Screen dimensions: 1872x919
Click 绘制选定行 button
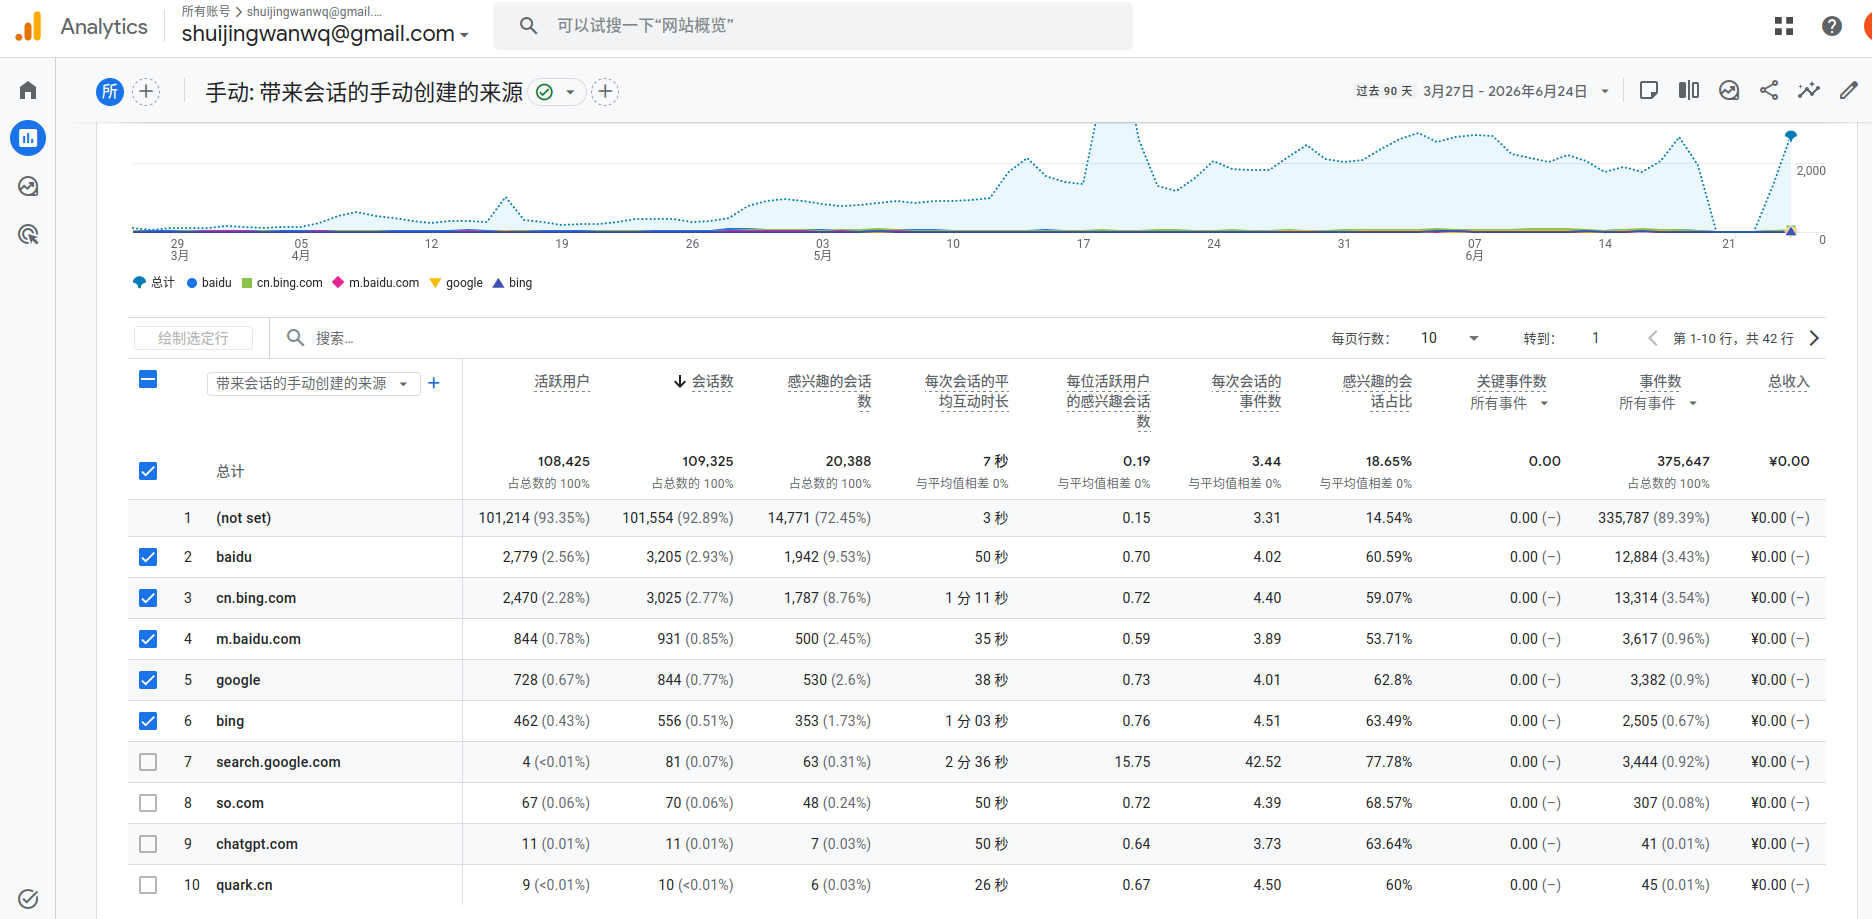click(x=193, y=338)
